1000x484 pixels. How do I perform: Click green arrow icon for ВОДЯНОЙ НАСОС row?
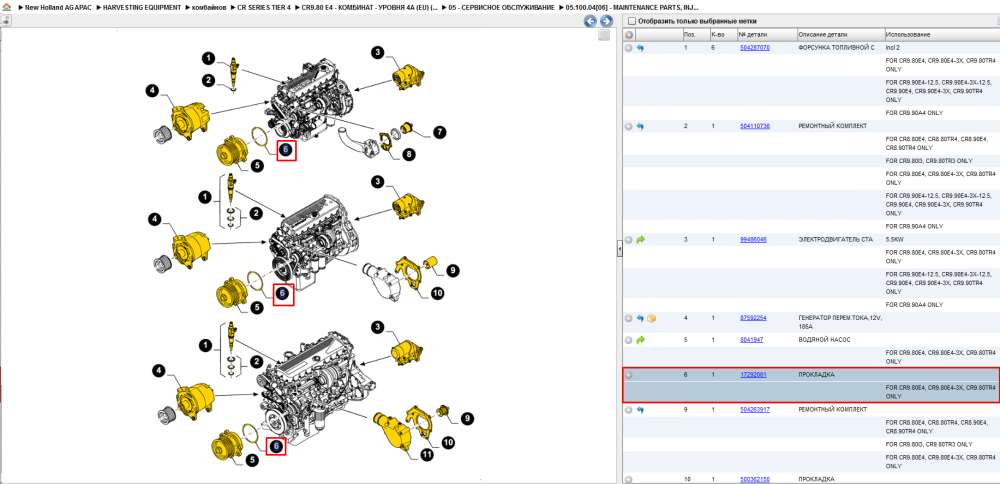tap(640, 339)
